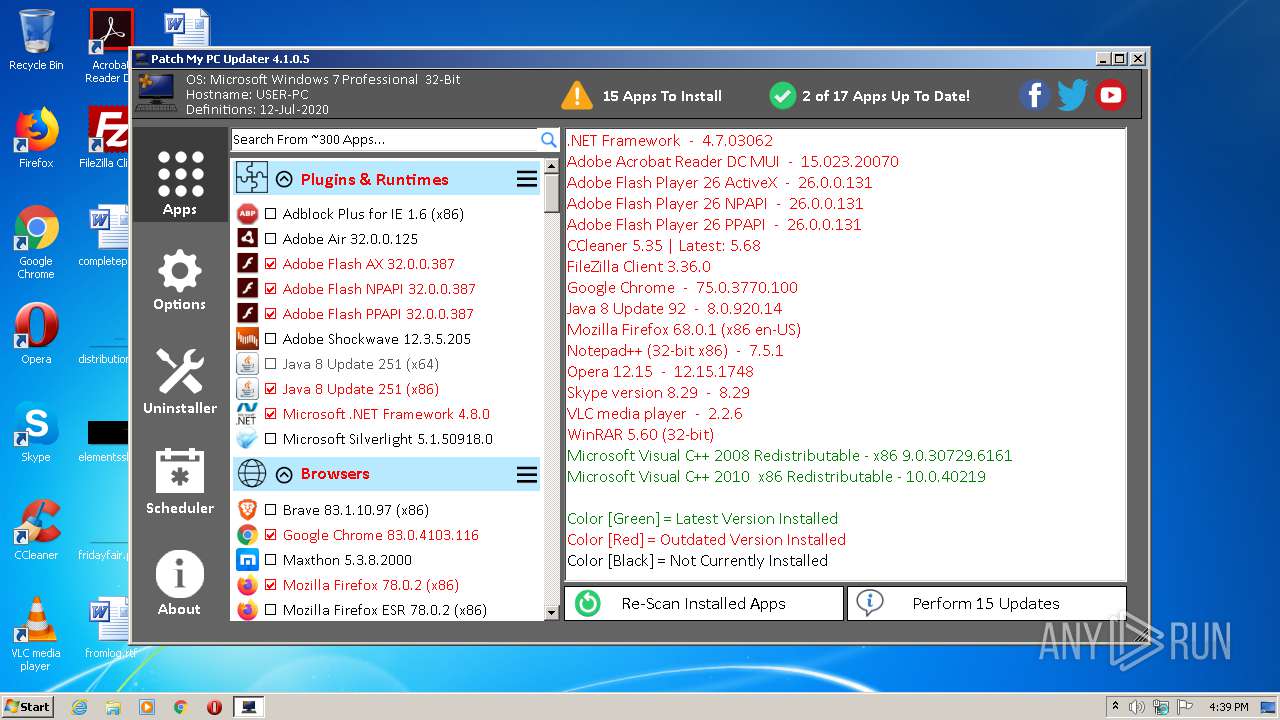Screen dimensions: 1280x720
Task: Click the Maxthon browser icon
Action: 247,560
